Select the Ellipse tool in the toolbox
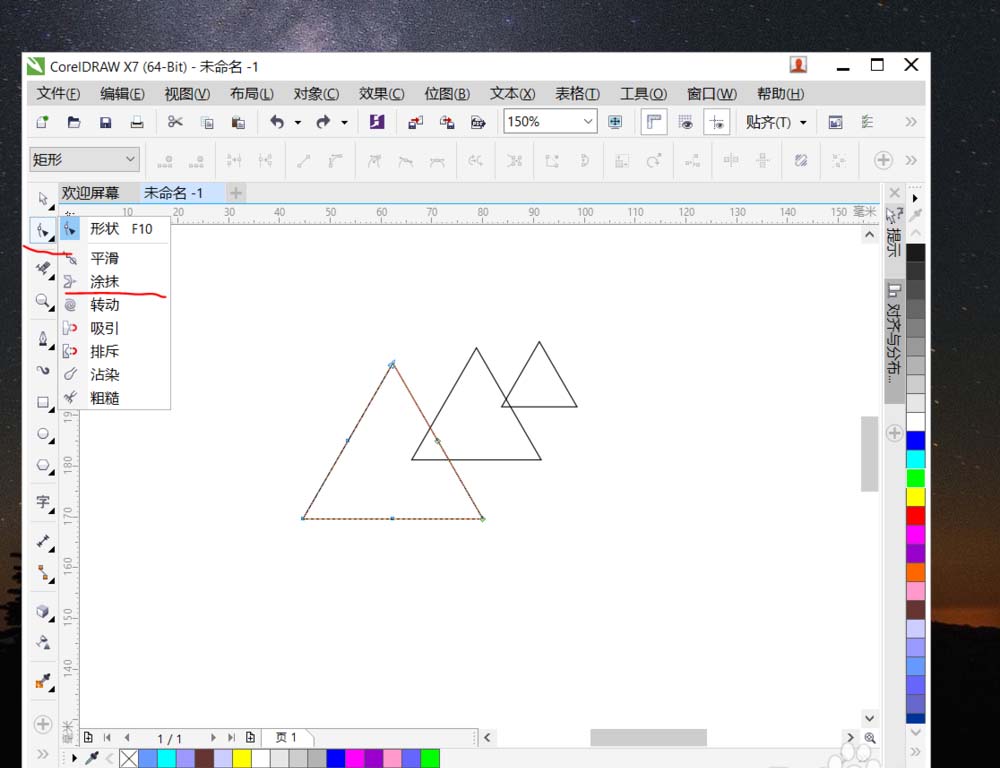The width and height of the screenshot is (1000, 768). pyautogui.click(x=43, y=435)
